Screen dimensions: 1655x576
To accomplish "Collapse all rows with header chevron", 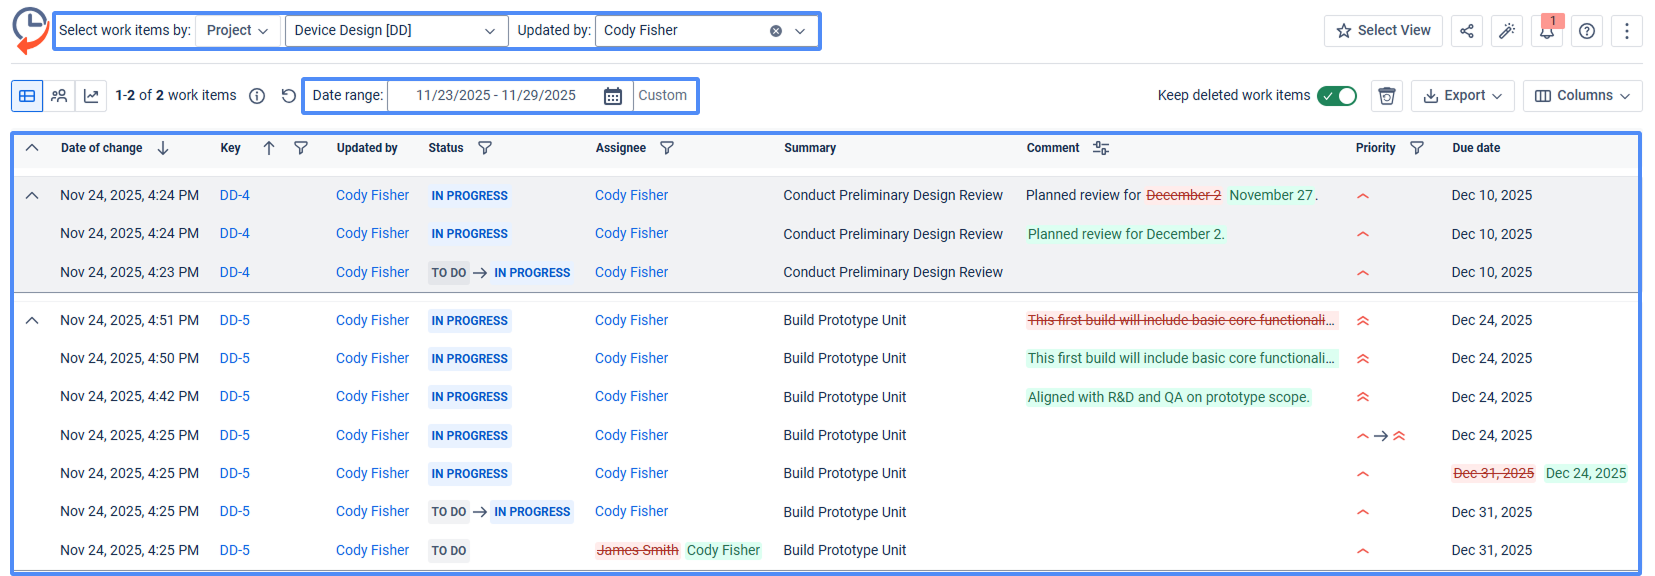I will coord(32,148).
